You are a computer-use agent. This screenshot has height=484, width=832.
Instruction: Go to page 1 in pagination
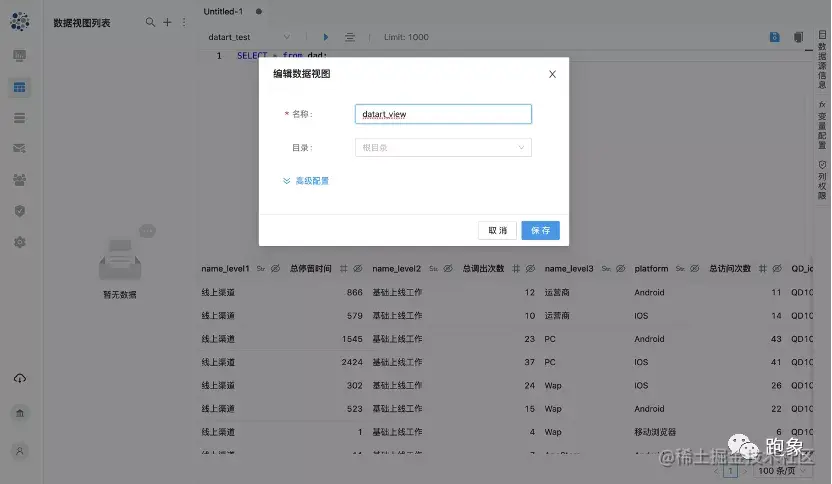[731, 471]
